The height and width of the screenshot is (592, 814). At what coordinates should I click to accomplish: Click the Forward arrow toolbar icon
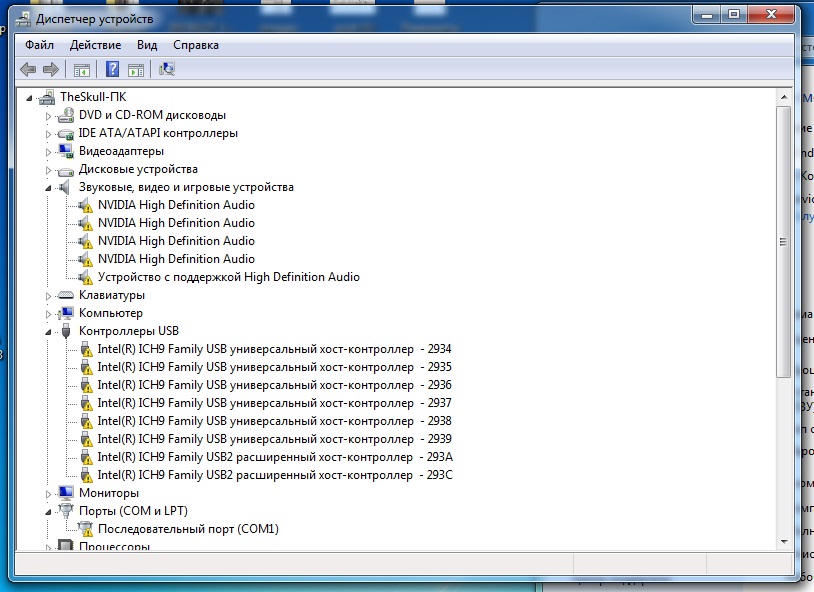(x=51, y=69)
